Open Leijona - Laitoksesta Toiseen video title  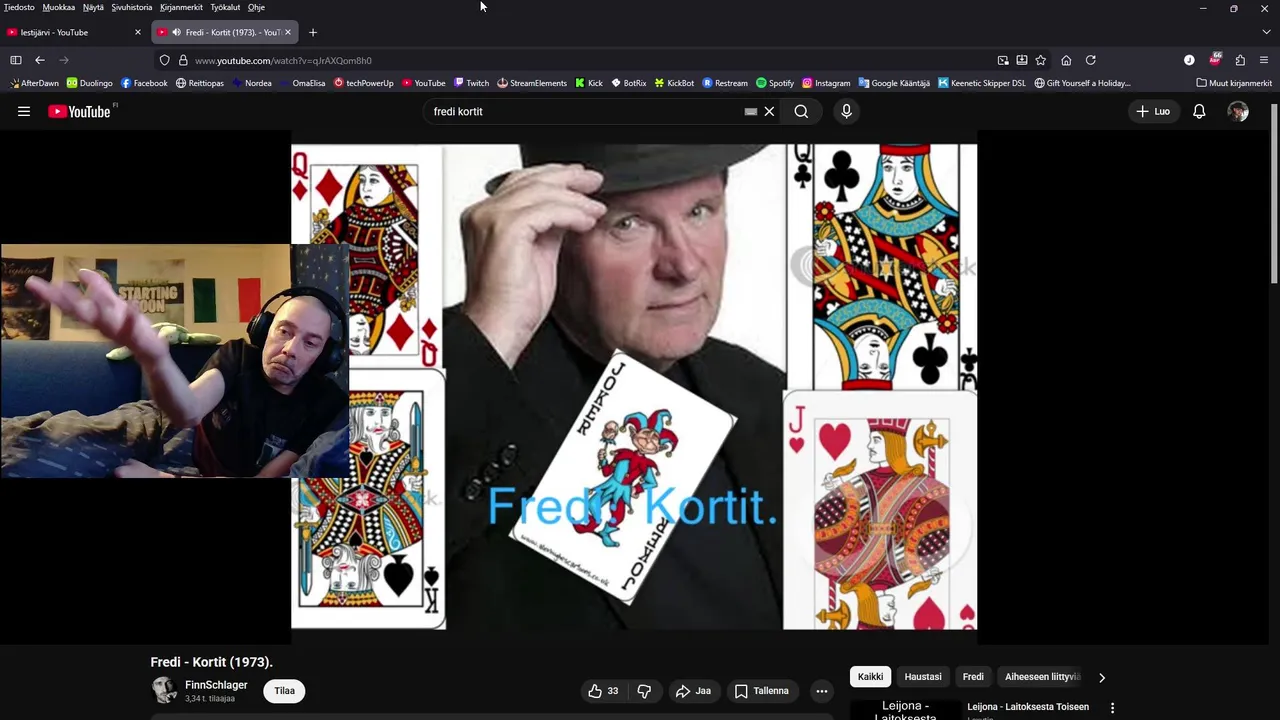[1028, 707]
